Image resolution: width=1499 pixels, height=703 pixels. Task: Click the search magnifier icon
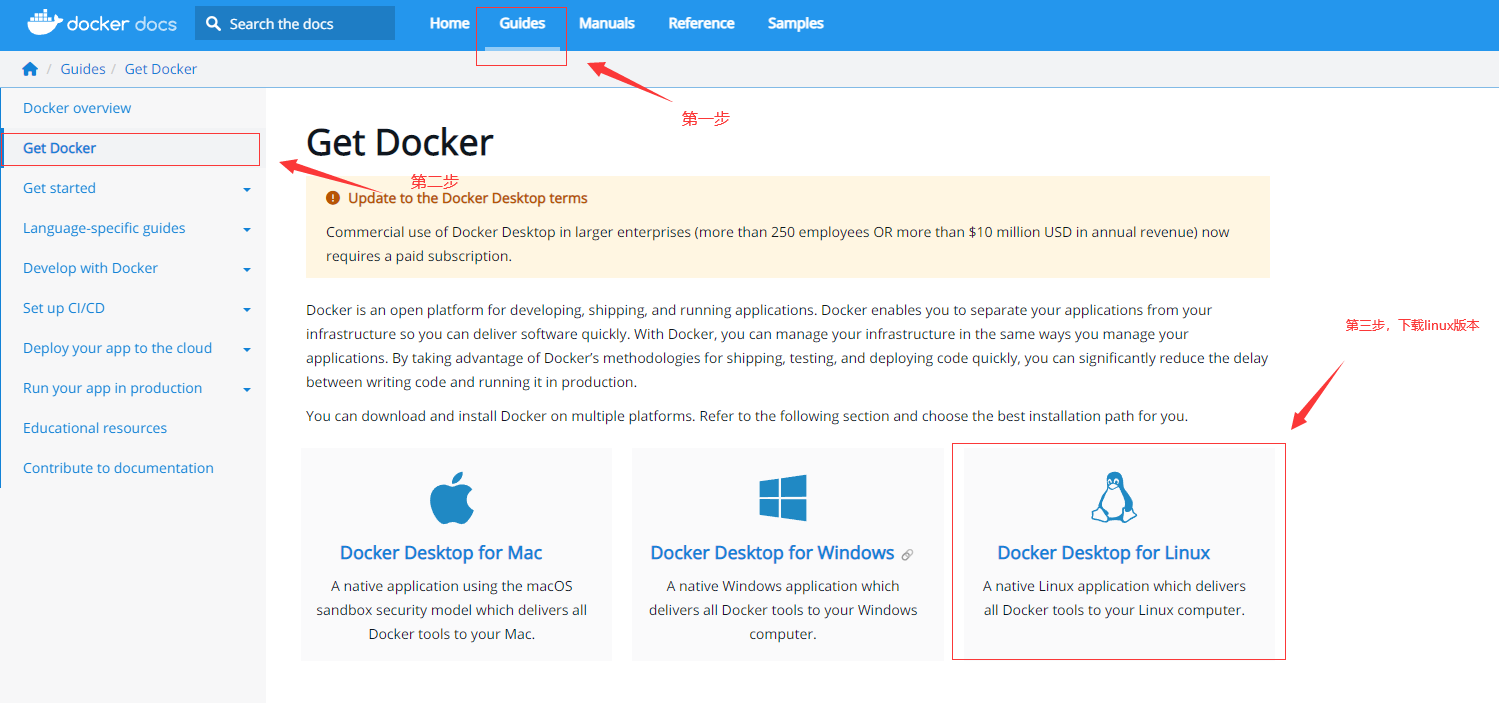click(x=213, y=24)
